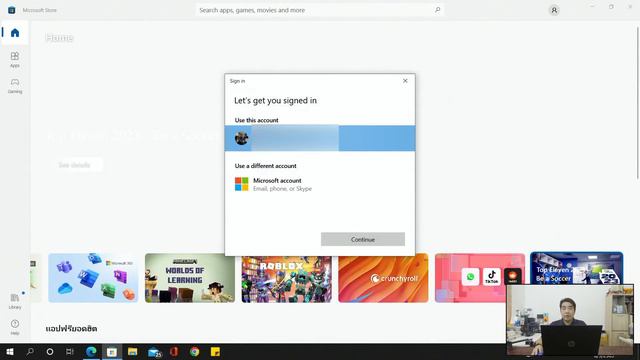Open Help in the sidebar

15,327
